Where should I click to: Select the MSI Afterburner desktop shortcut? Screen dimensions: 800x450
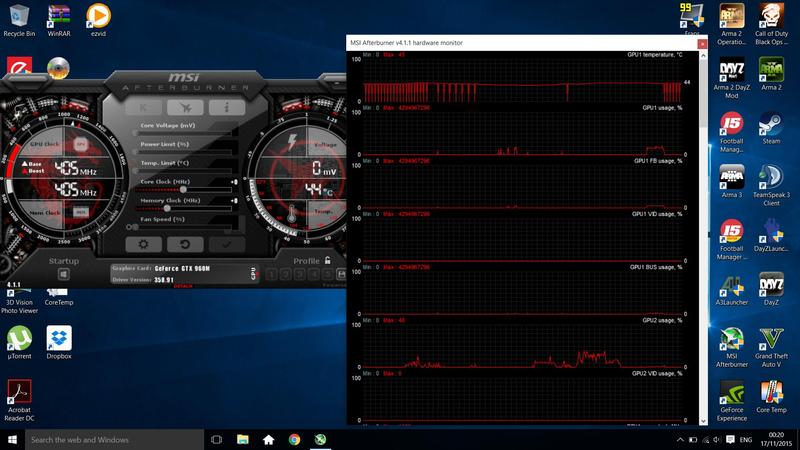point(732,347)
